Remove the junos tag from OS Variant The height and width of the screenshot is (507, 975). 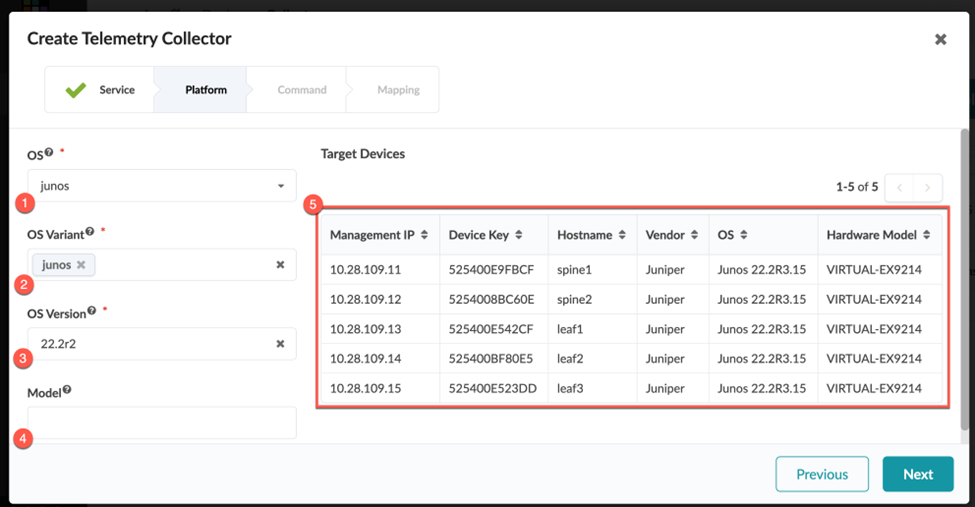tap(81, 265)
